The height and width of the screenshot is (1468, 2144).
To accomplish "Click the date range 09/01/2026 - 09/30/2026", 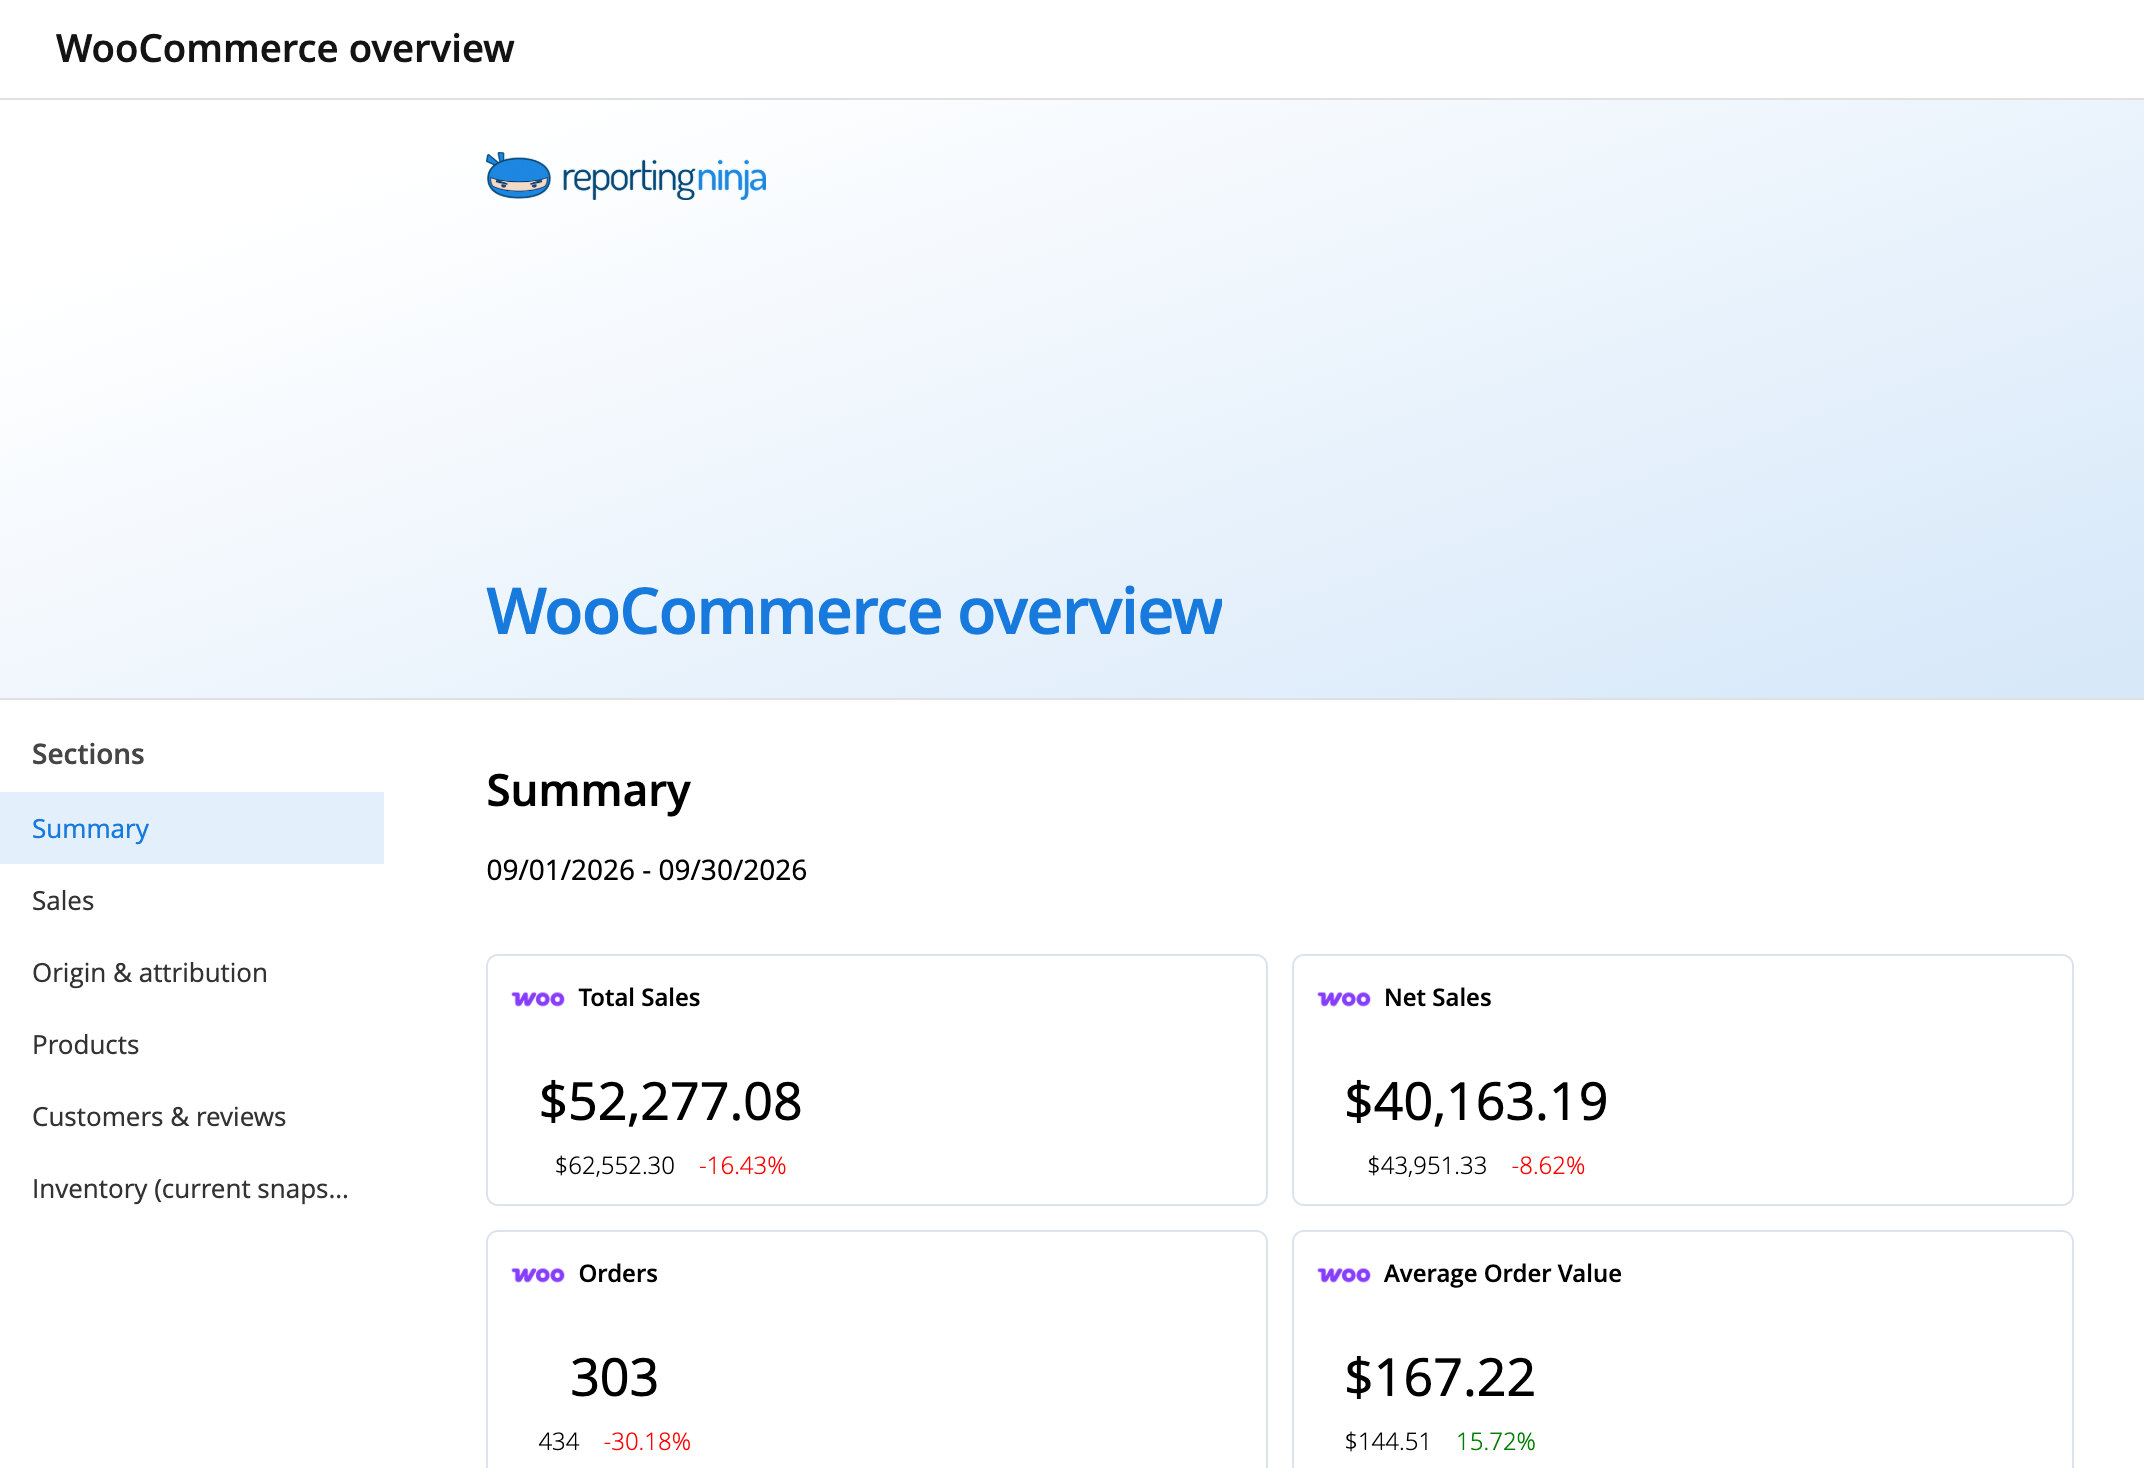I will pos(646,870).
